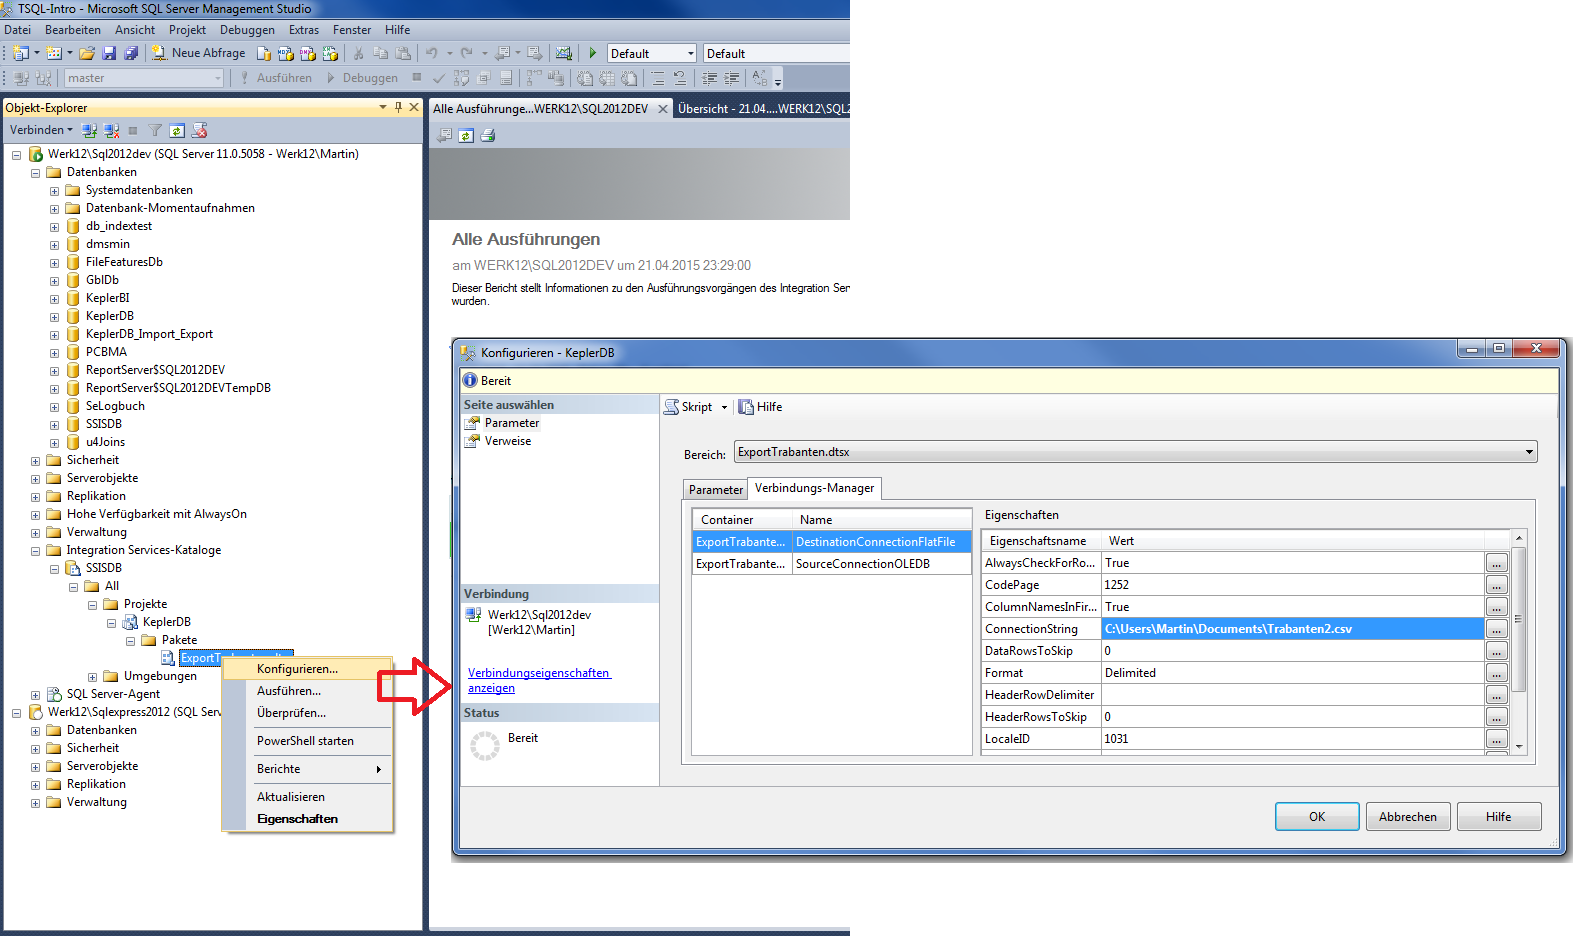
Task: Close the Alle Ausführungen tab
Action: click(x=662, y=109)
